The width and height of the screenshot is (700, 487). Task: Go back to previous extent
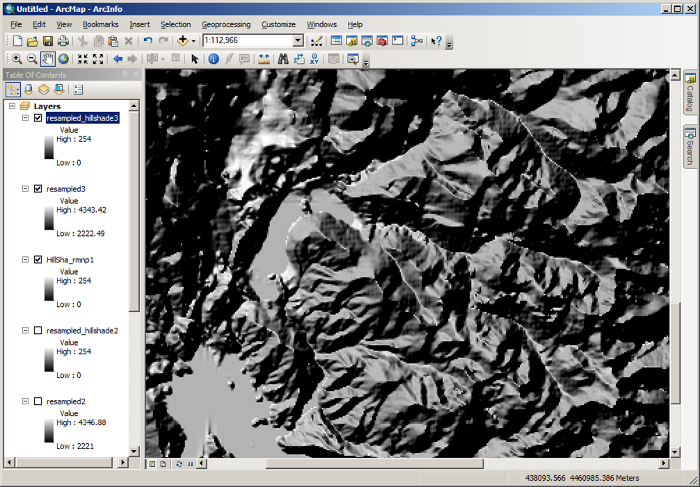click(117, 59)
